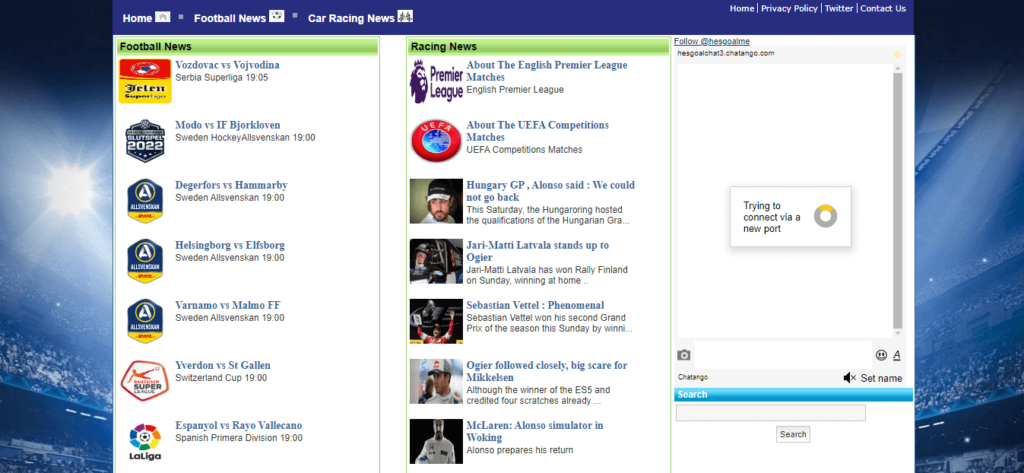The image size is (1024, 473).
Task: Click the Jelen Superliga logo
Action: tap(145, 81)
